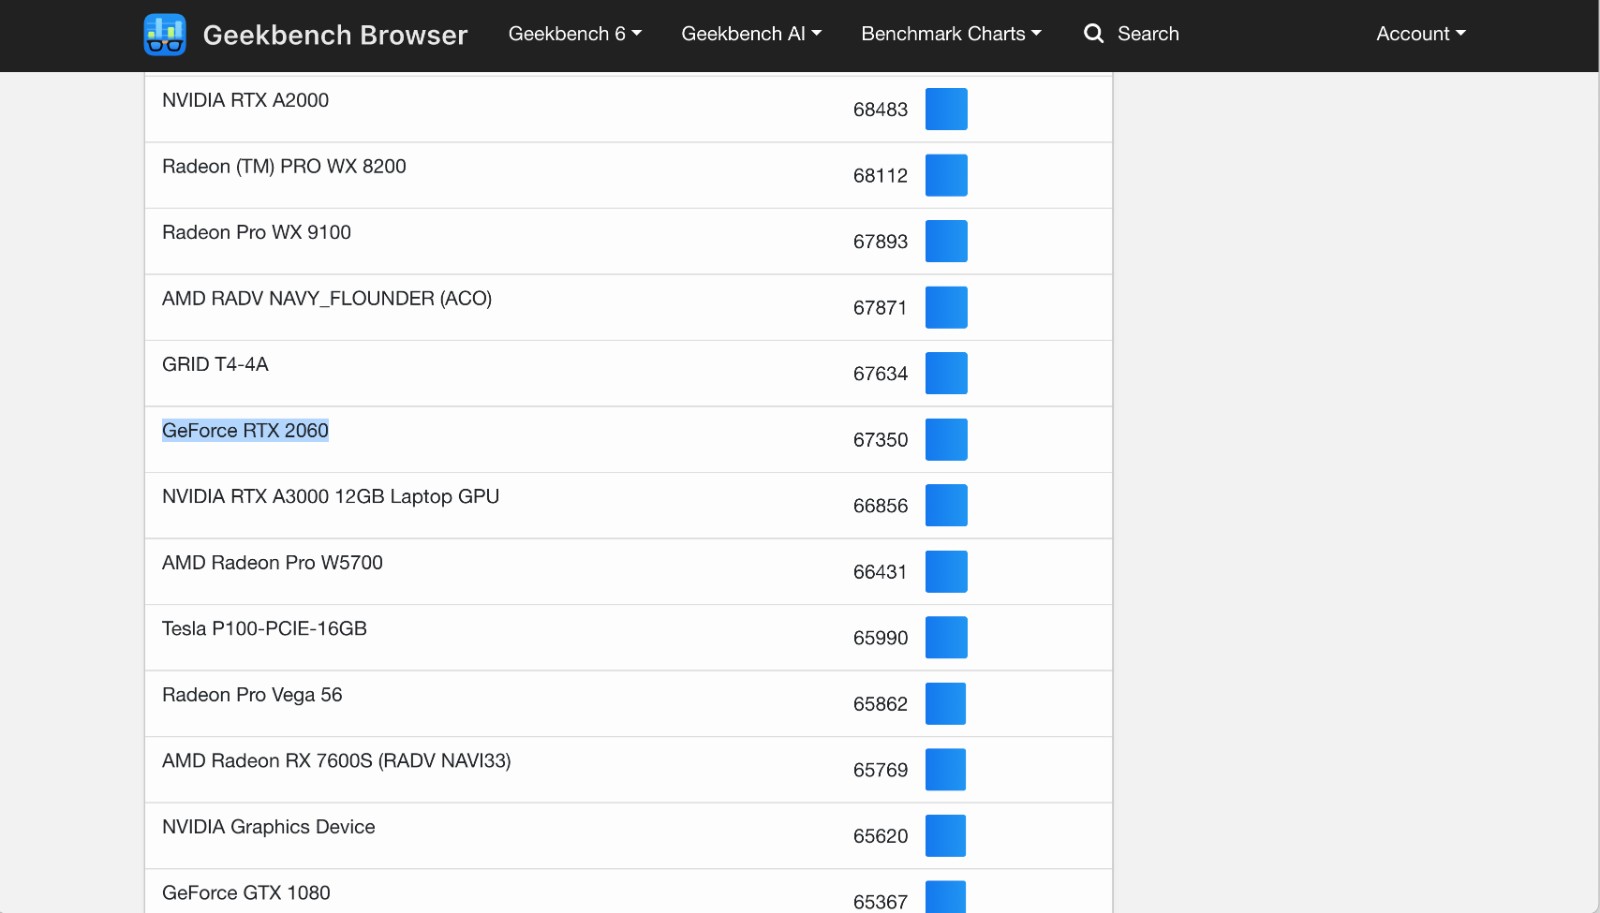Select the NVIDIA RTX A2000 entry

245,100
